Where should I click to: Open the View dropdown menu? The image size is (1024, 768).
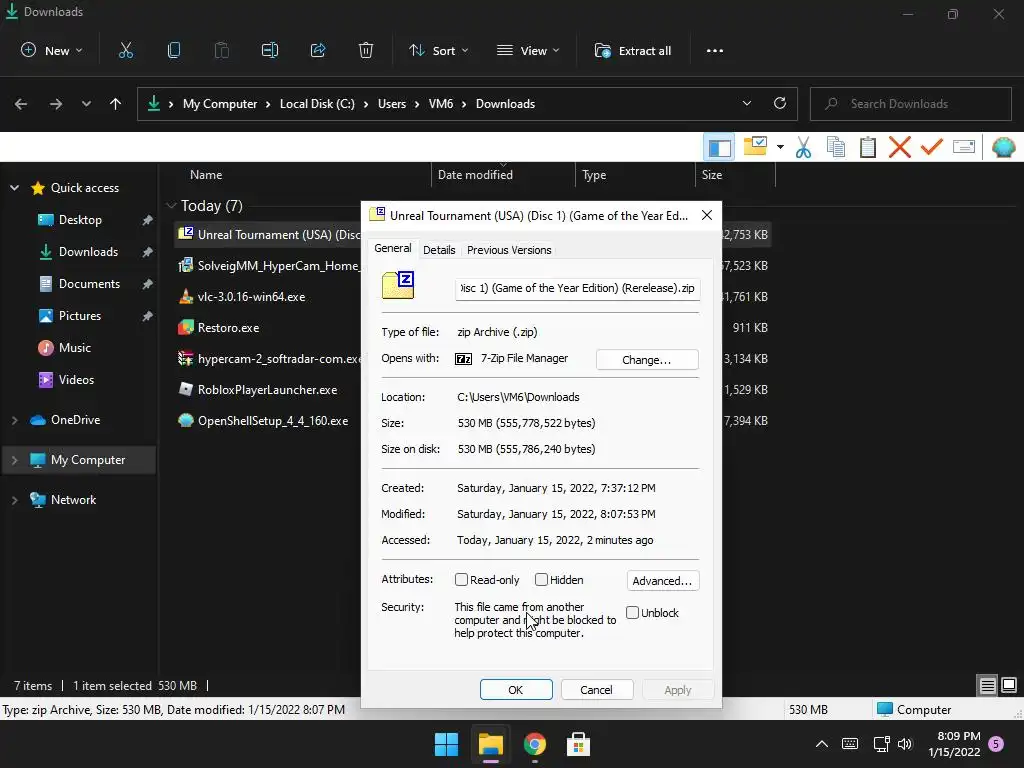pyautogui.click(x=528, y=50)
